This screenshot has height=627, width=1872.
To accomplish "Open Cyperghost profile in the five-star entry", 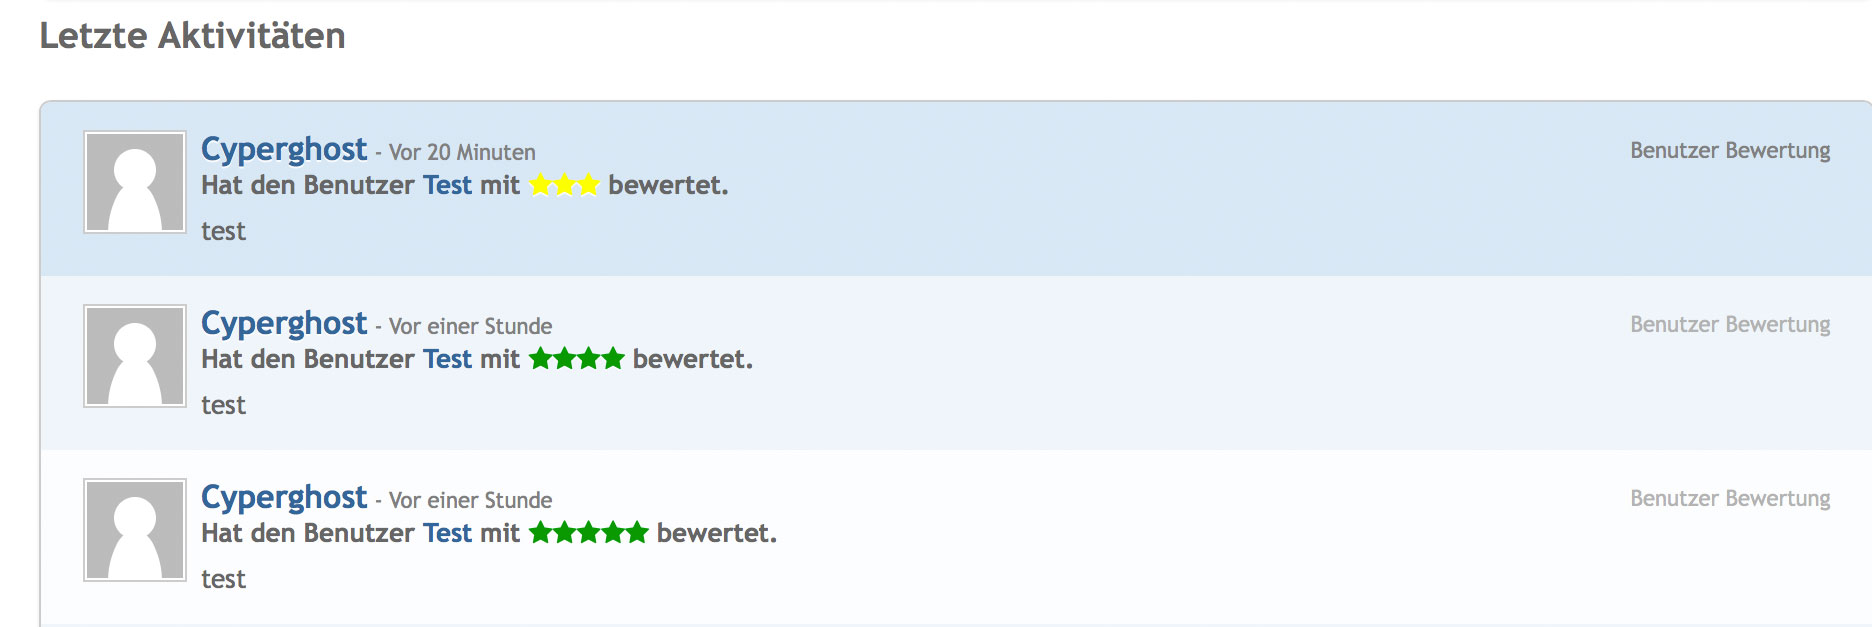I will 284,498.
